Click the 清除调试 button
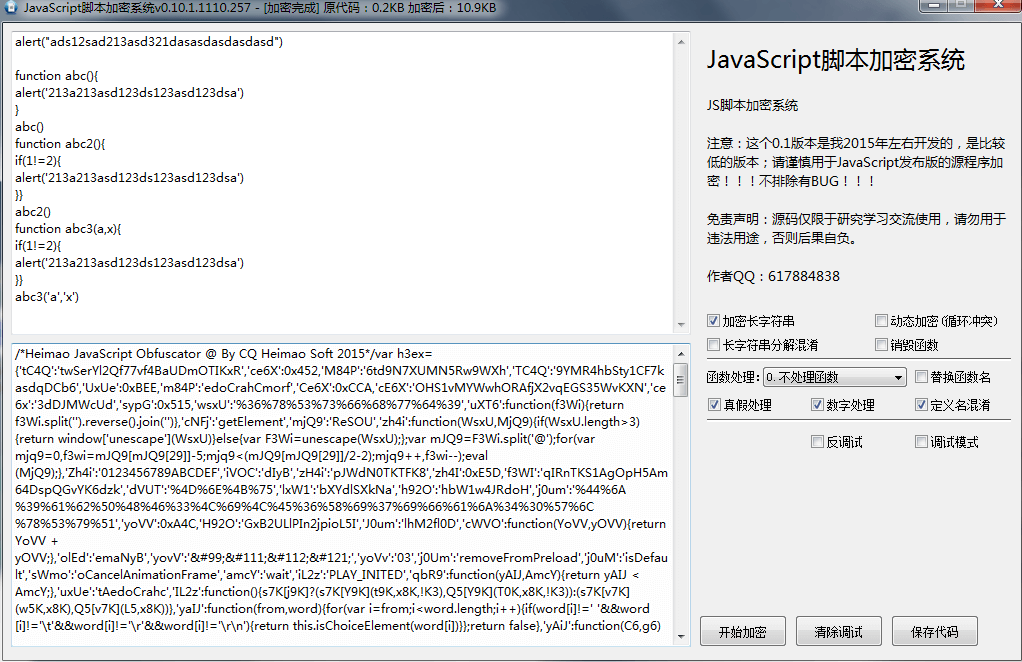The width and height of the screenshot is (1022, 662). click(838, 631)
